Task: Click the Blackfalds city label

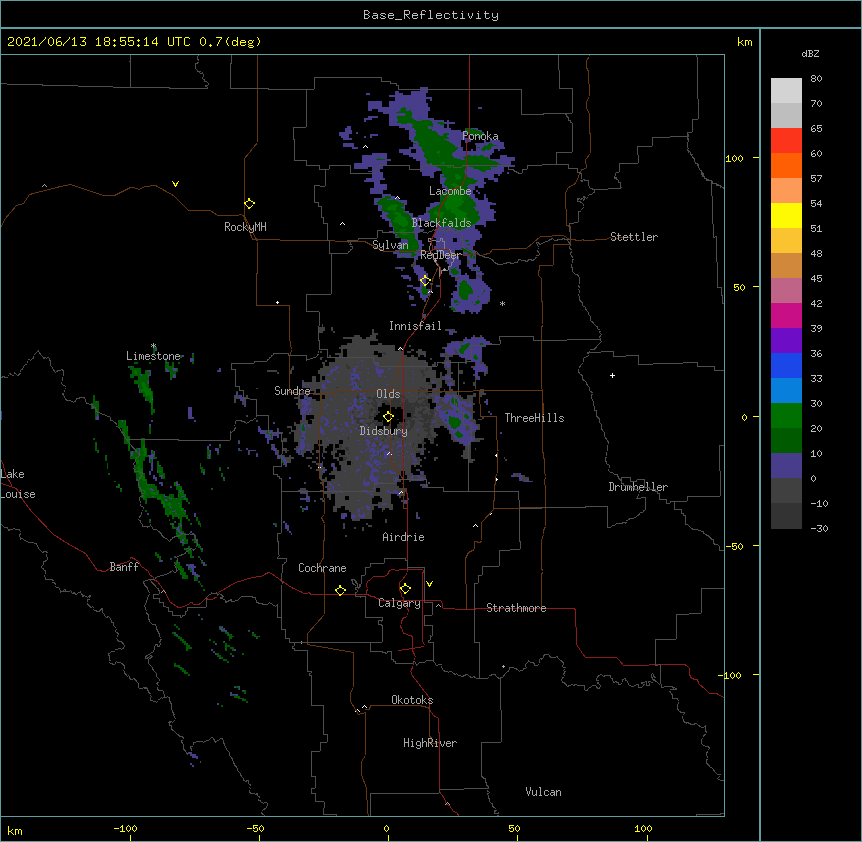Action: 441,223
